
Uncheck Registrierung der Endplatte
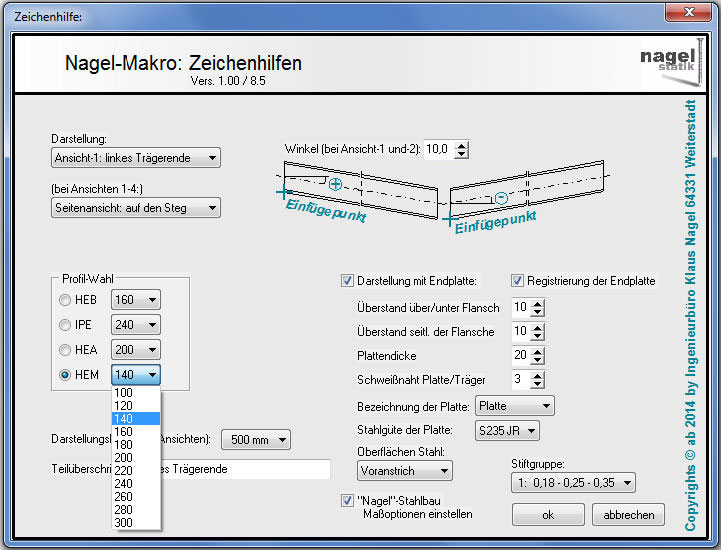(518, 281)
